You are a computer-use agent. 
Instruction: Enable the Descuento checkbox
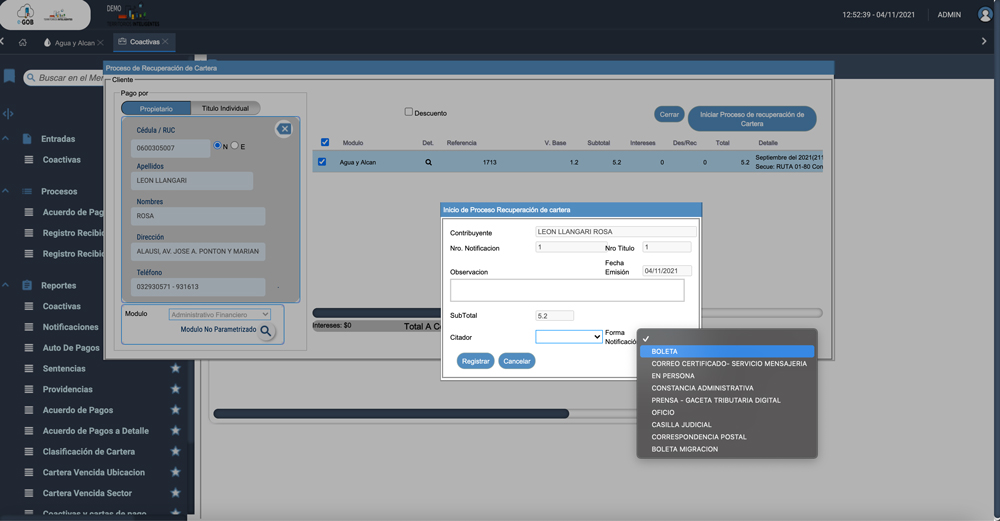(x=409, y=112)
